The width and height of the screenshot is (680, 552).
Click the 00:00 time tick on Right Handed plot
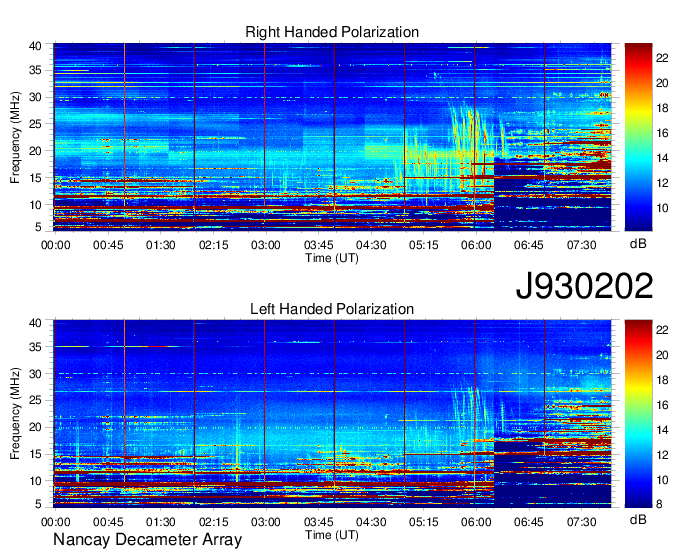56,245
